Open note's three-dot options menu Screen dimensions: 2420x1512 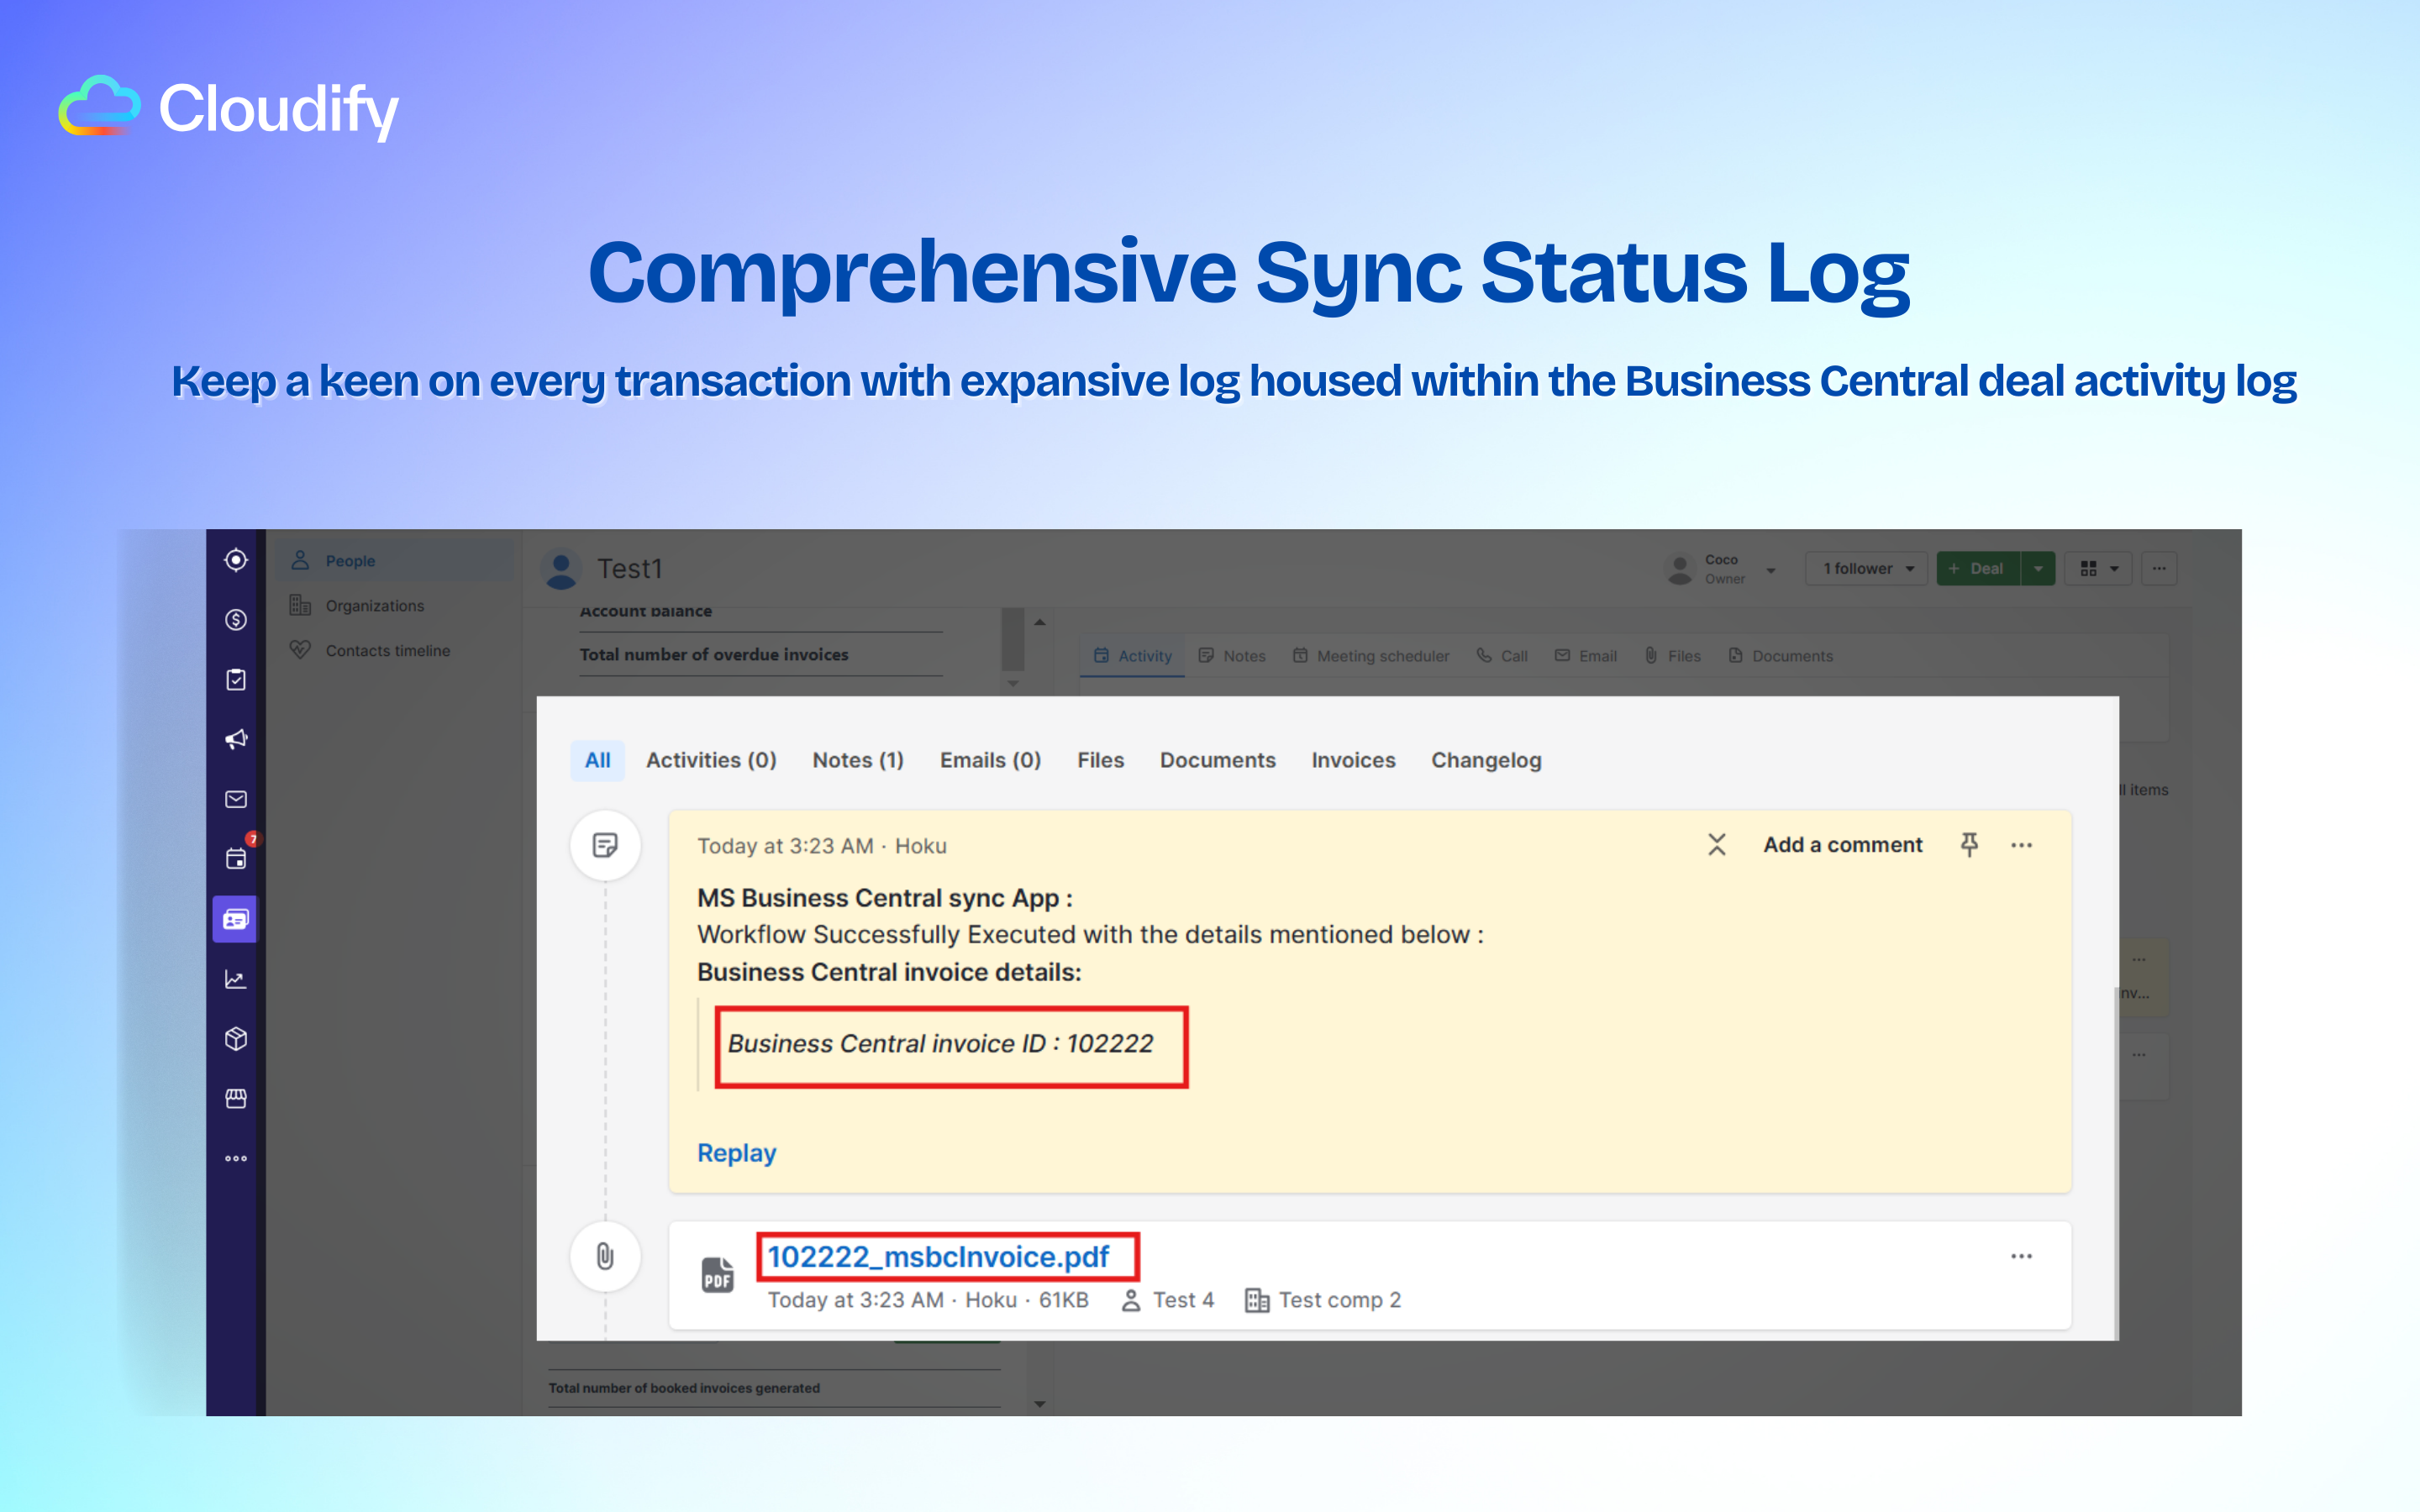pos(2021,845)
